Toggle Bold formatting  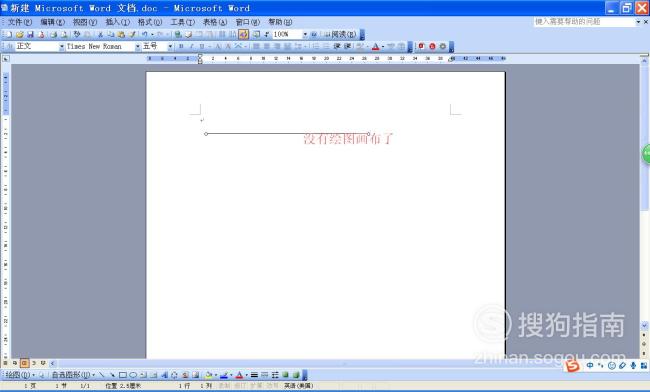tap(181, 46)
